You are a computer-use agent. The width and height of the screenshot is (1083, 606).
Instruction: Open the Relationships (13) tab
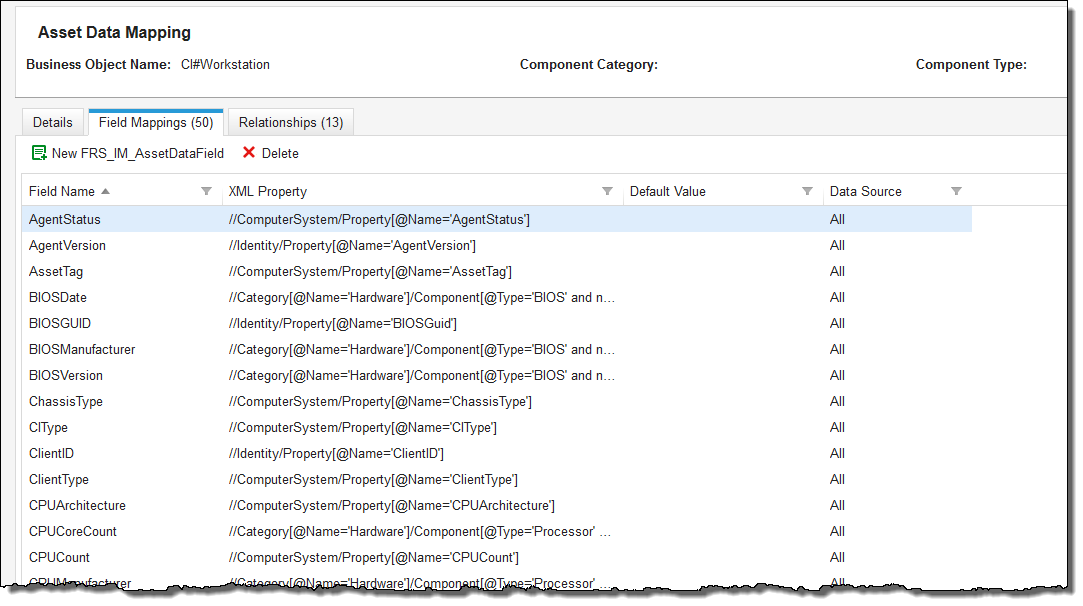pos(291,122)
